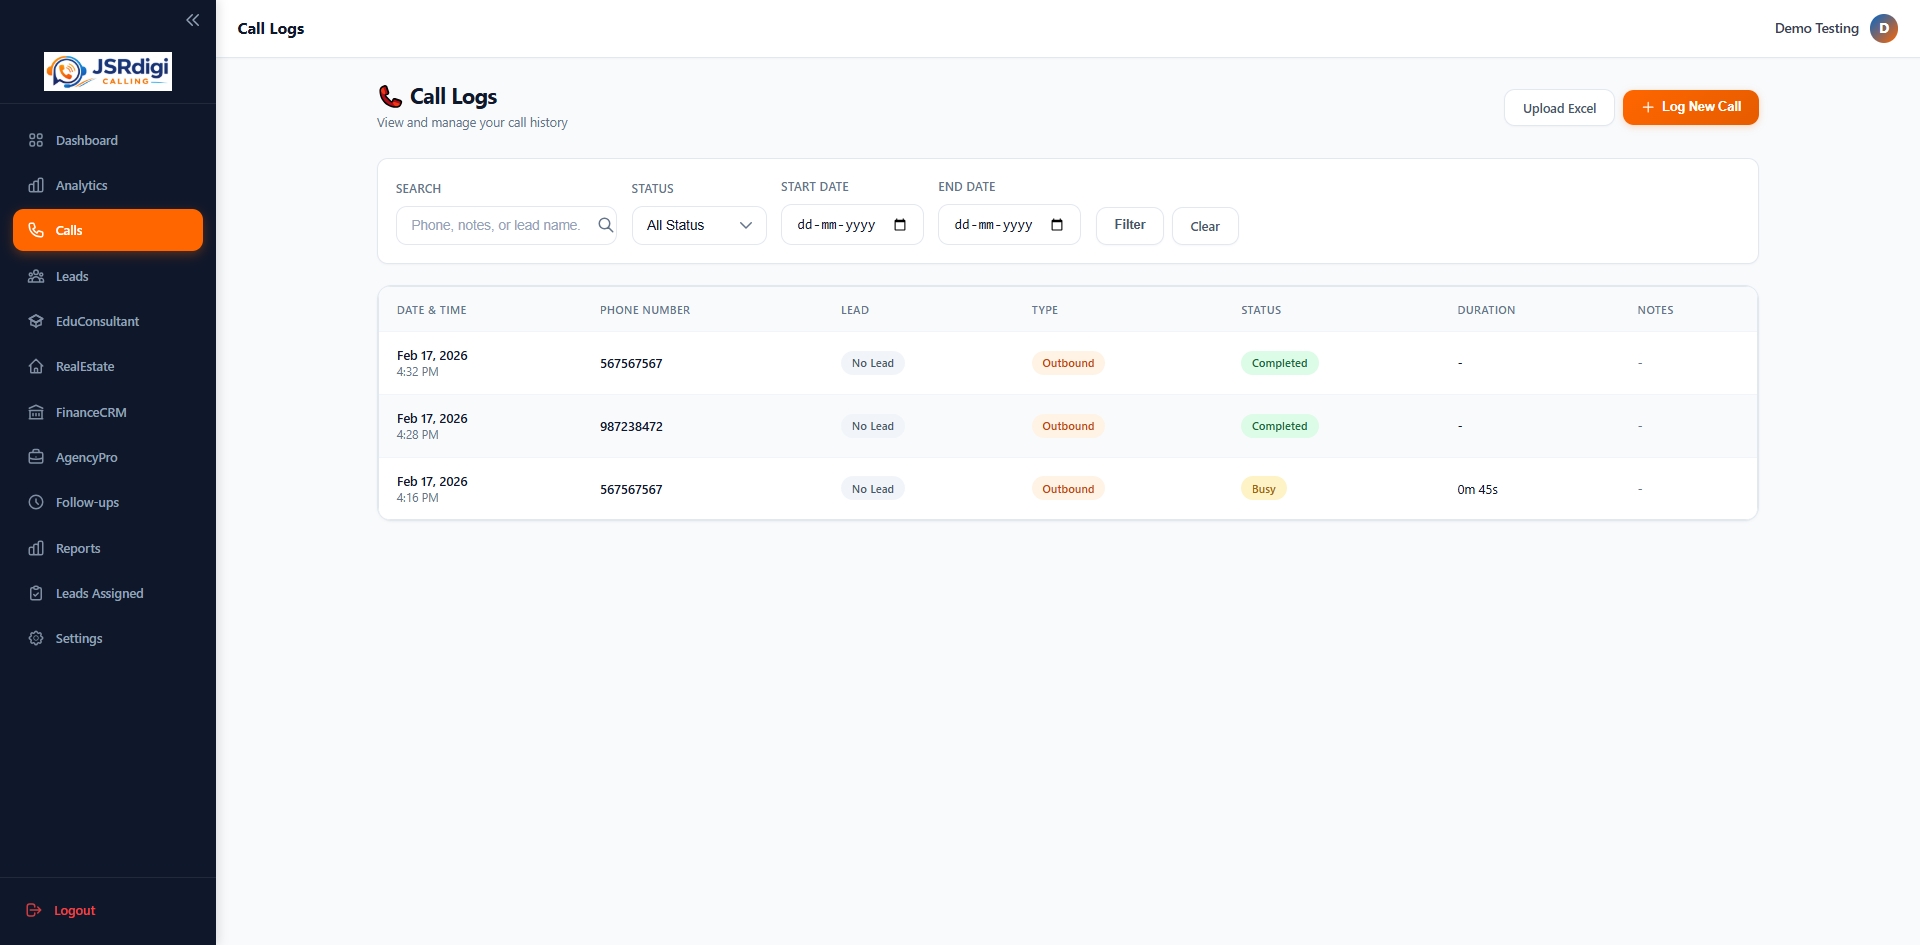Click the Analytics bar chart icon
This screenshot has height=945, width=1920.
(36, 185)
